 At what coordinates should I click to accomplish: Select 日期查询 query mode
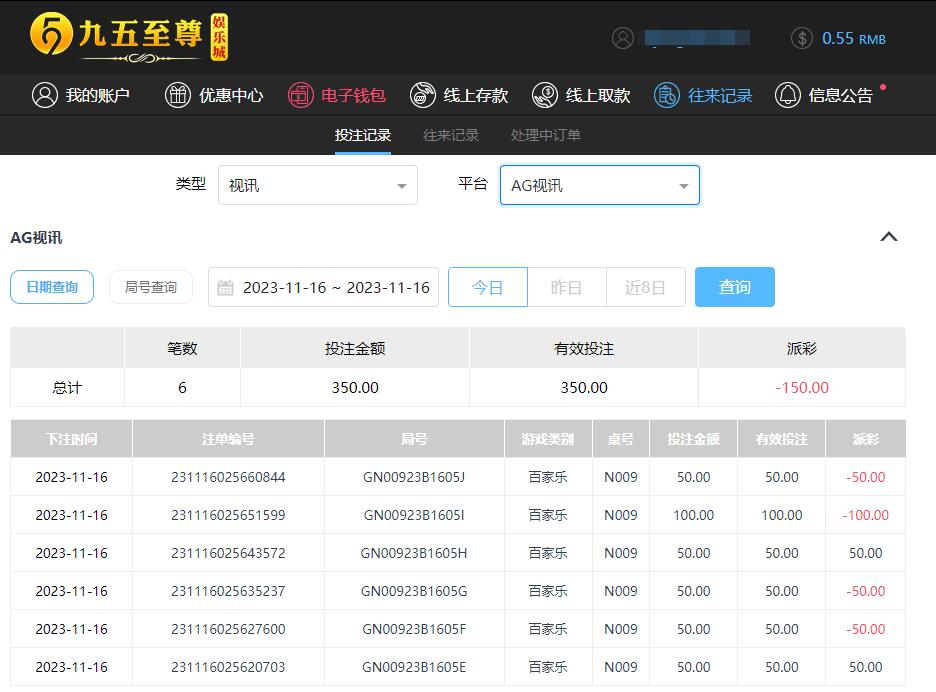click(x=52, y=287)
